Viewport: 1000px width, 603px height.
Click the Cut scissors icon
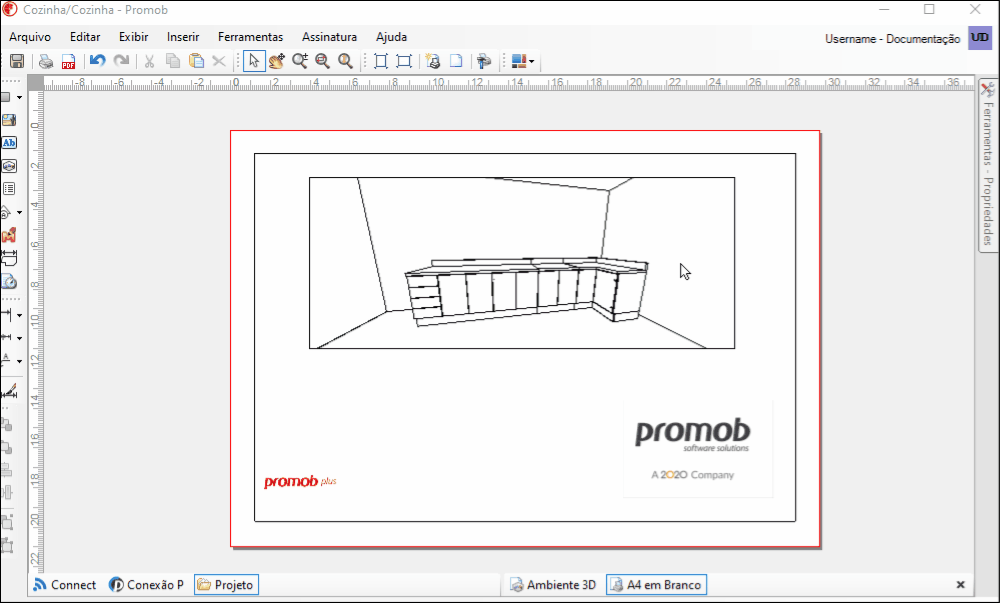click(149, 61)
